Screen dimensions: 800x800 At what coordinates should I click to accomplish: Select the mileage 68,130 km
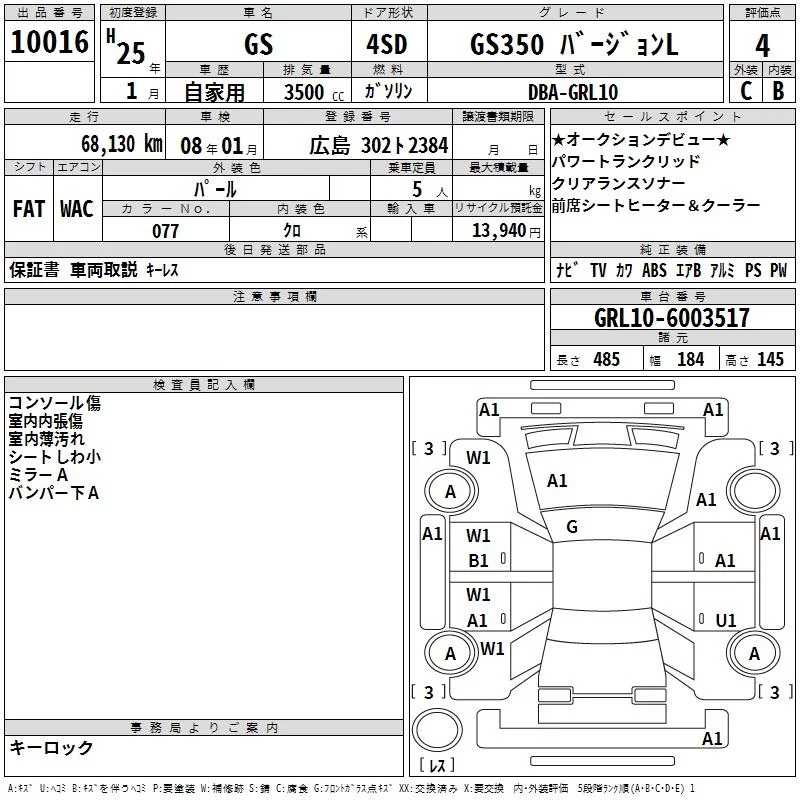(122, 144)
